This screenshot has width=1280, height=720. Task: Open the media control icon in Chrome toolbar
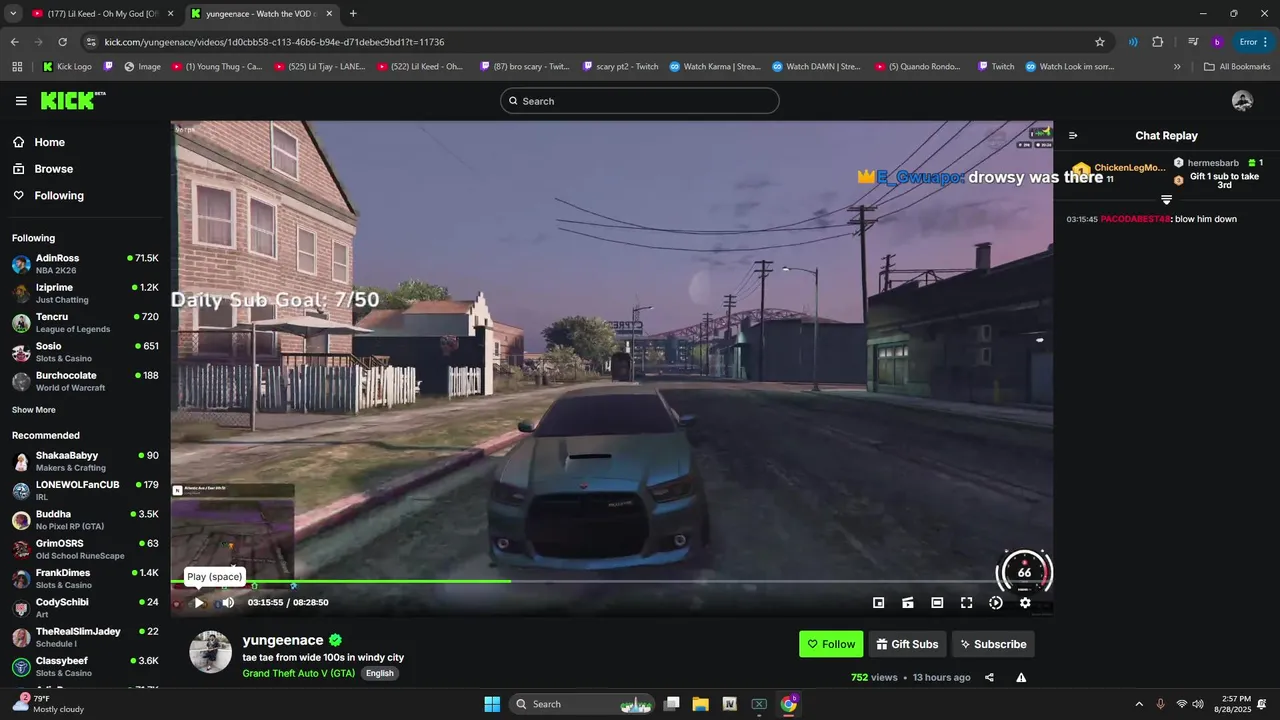(1193, 42)
